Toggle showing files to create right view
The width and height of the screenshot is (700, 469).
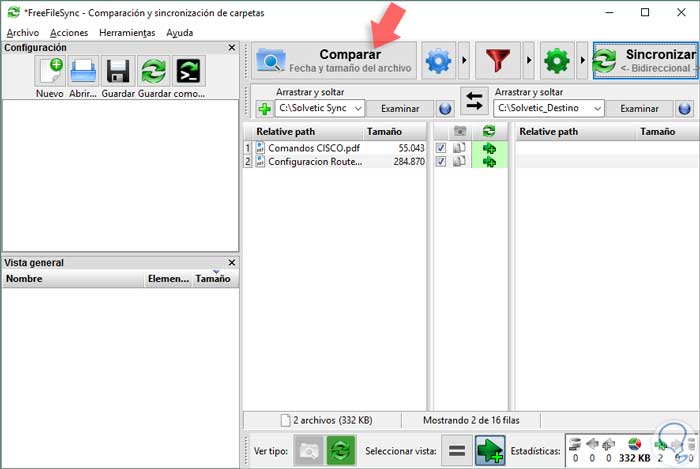coord(490,451)
